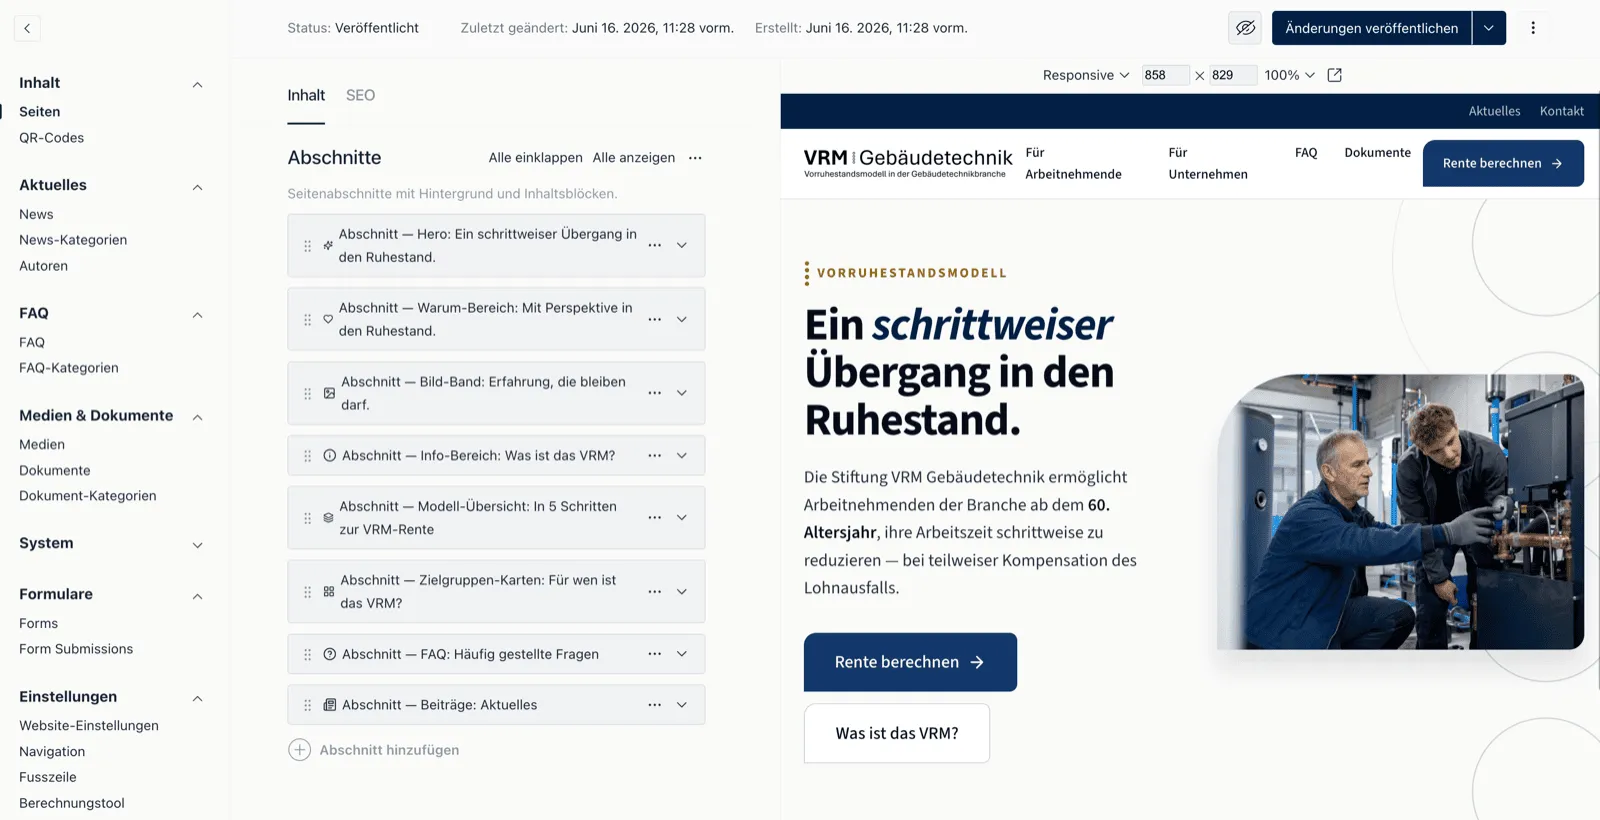
Task: Expand the Beiträge: Aktuelles section row
Action: 682,705
